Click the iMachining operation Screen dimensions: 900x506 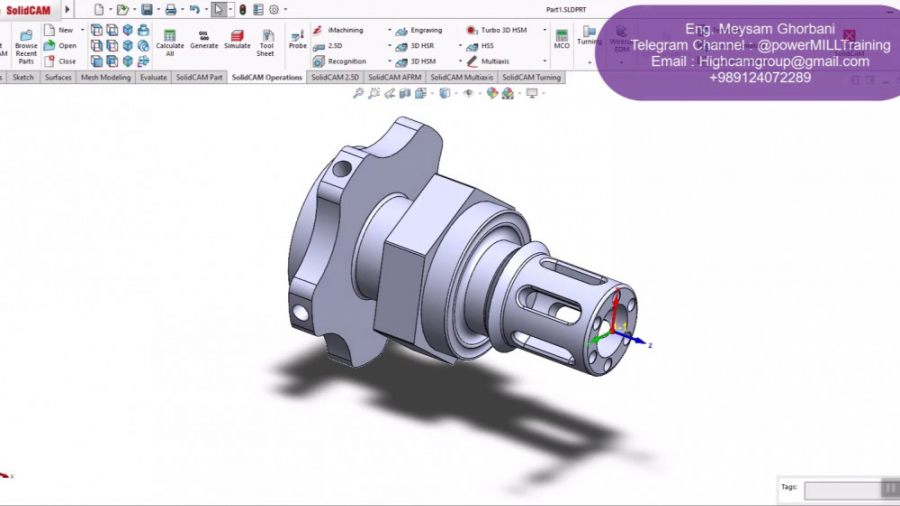tap(339, 30)
